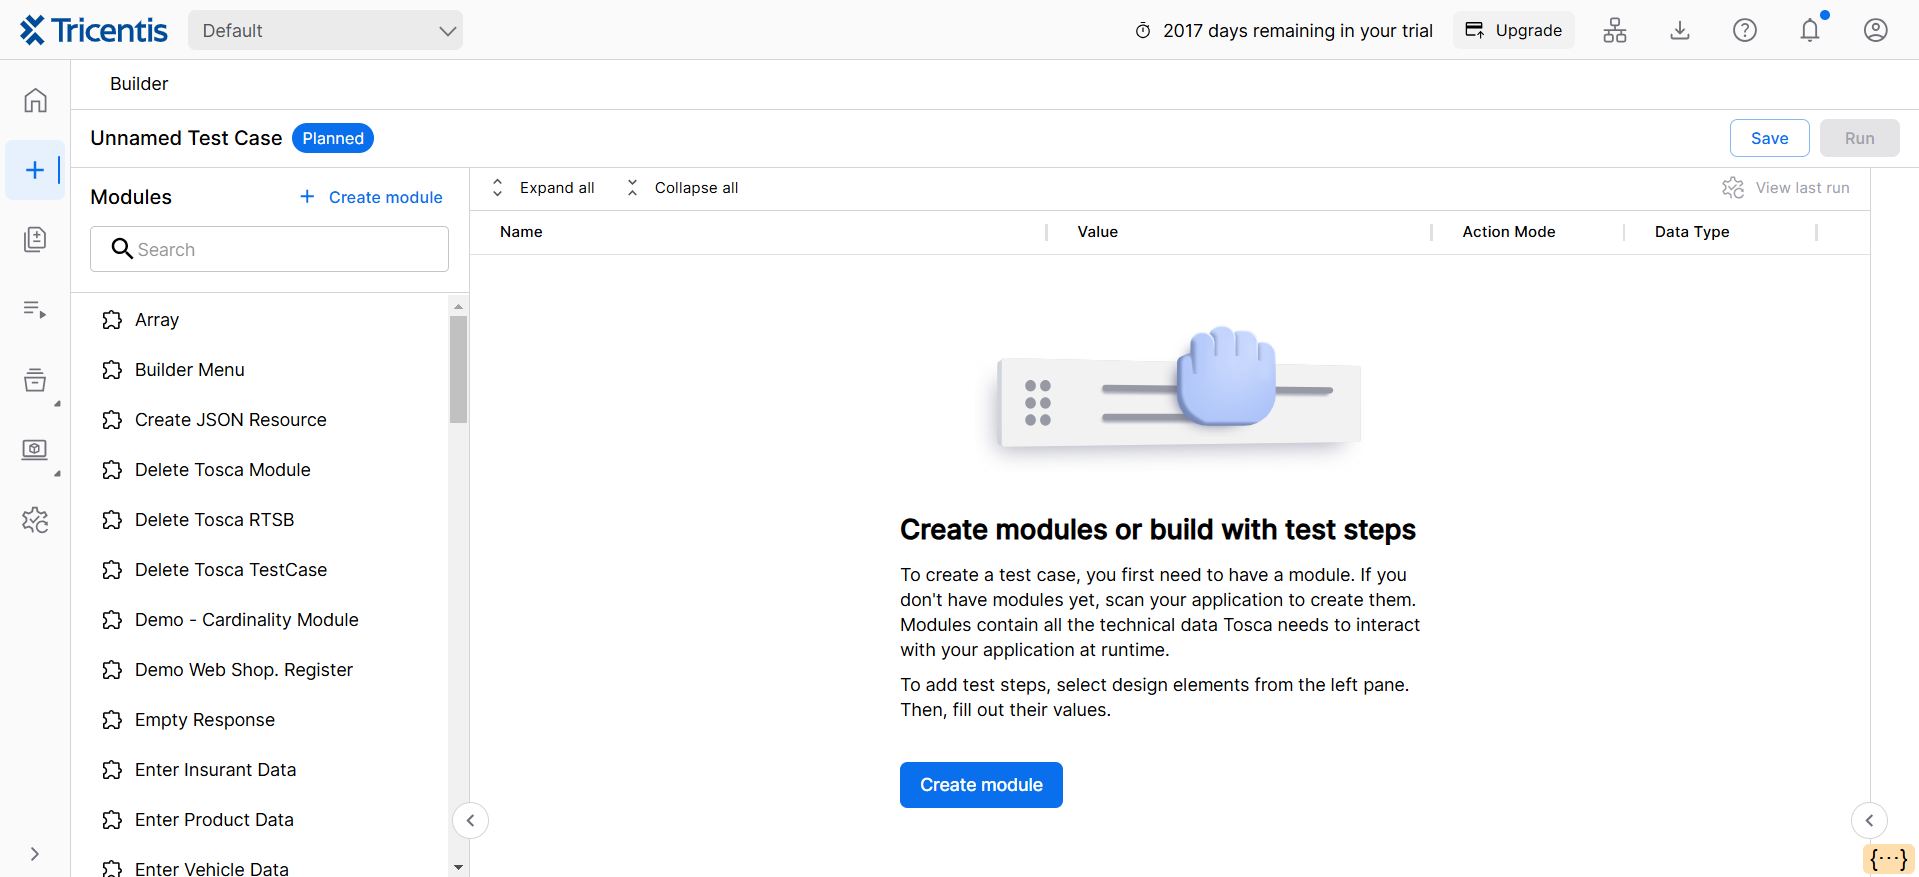Open the Home icon in sidebar

click(35, 100)
